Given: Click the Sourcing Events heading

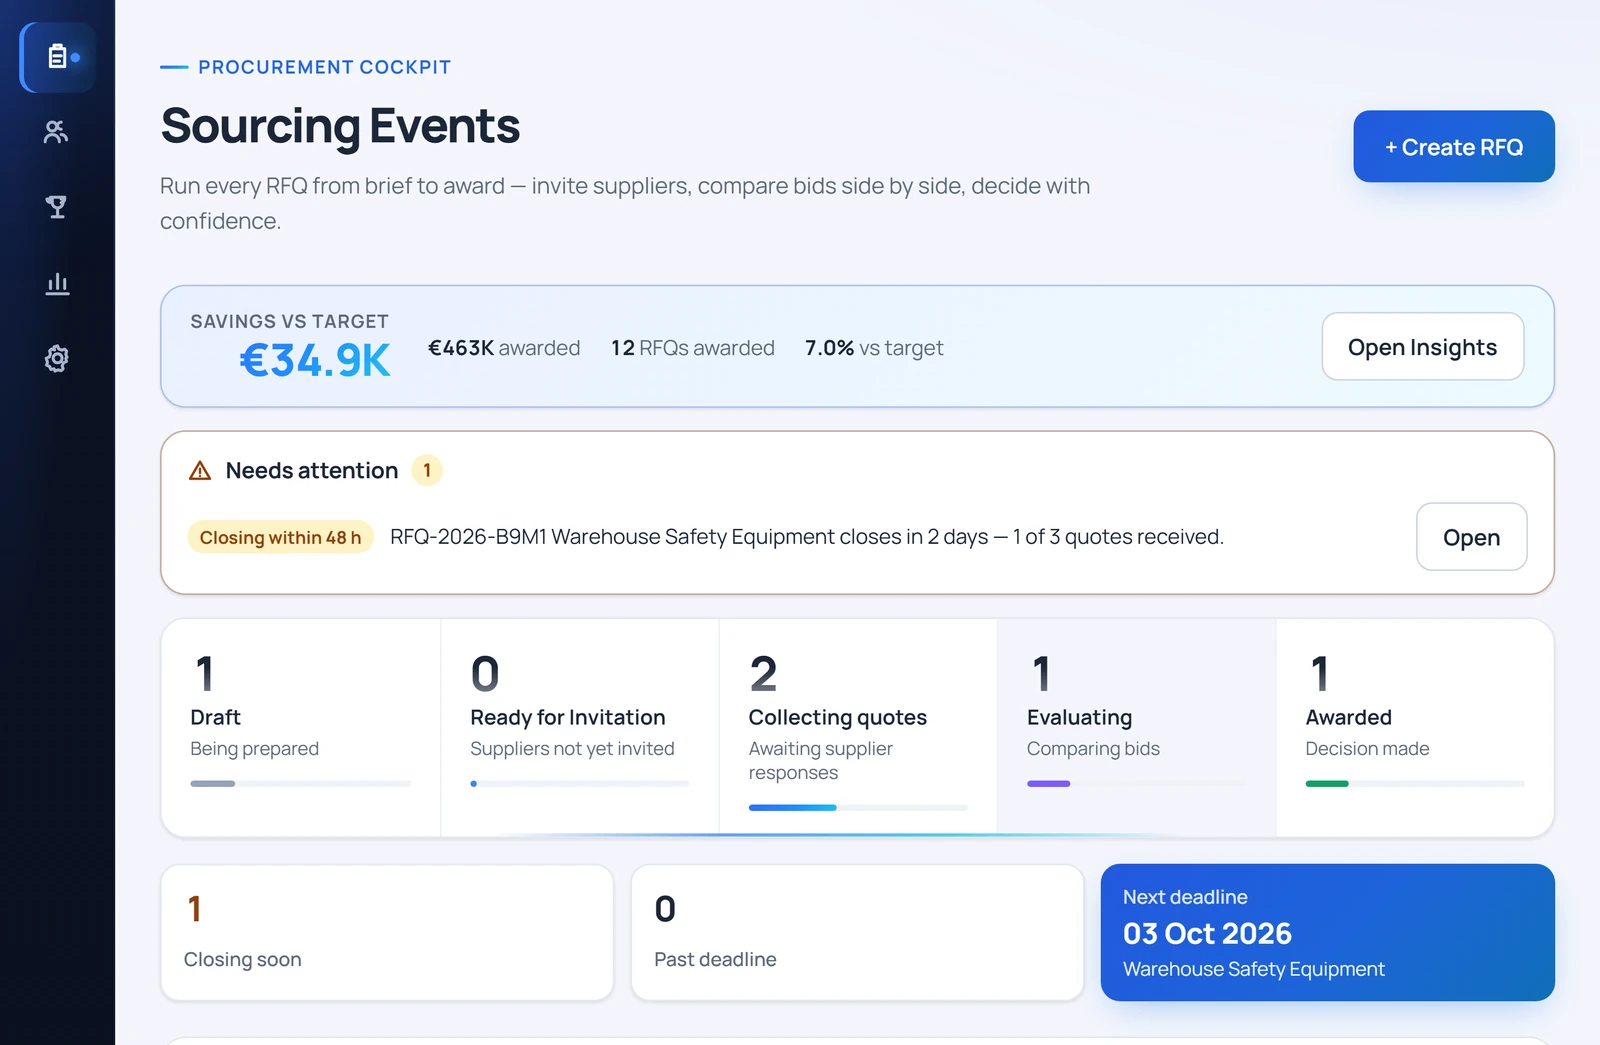Looking at the screenshot, I should [x=340, y=126].
